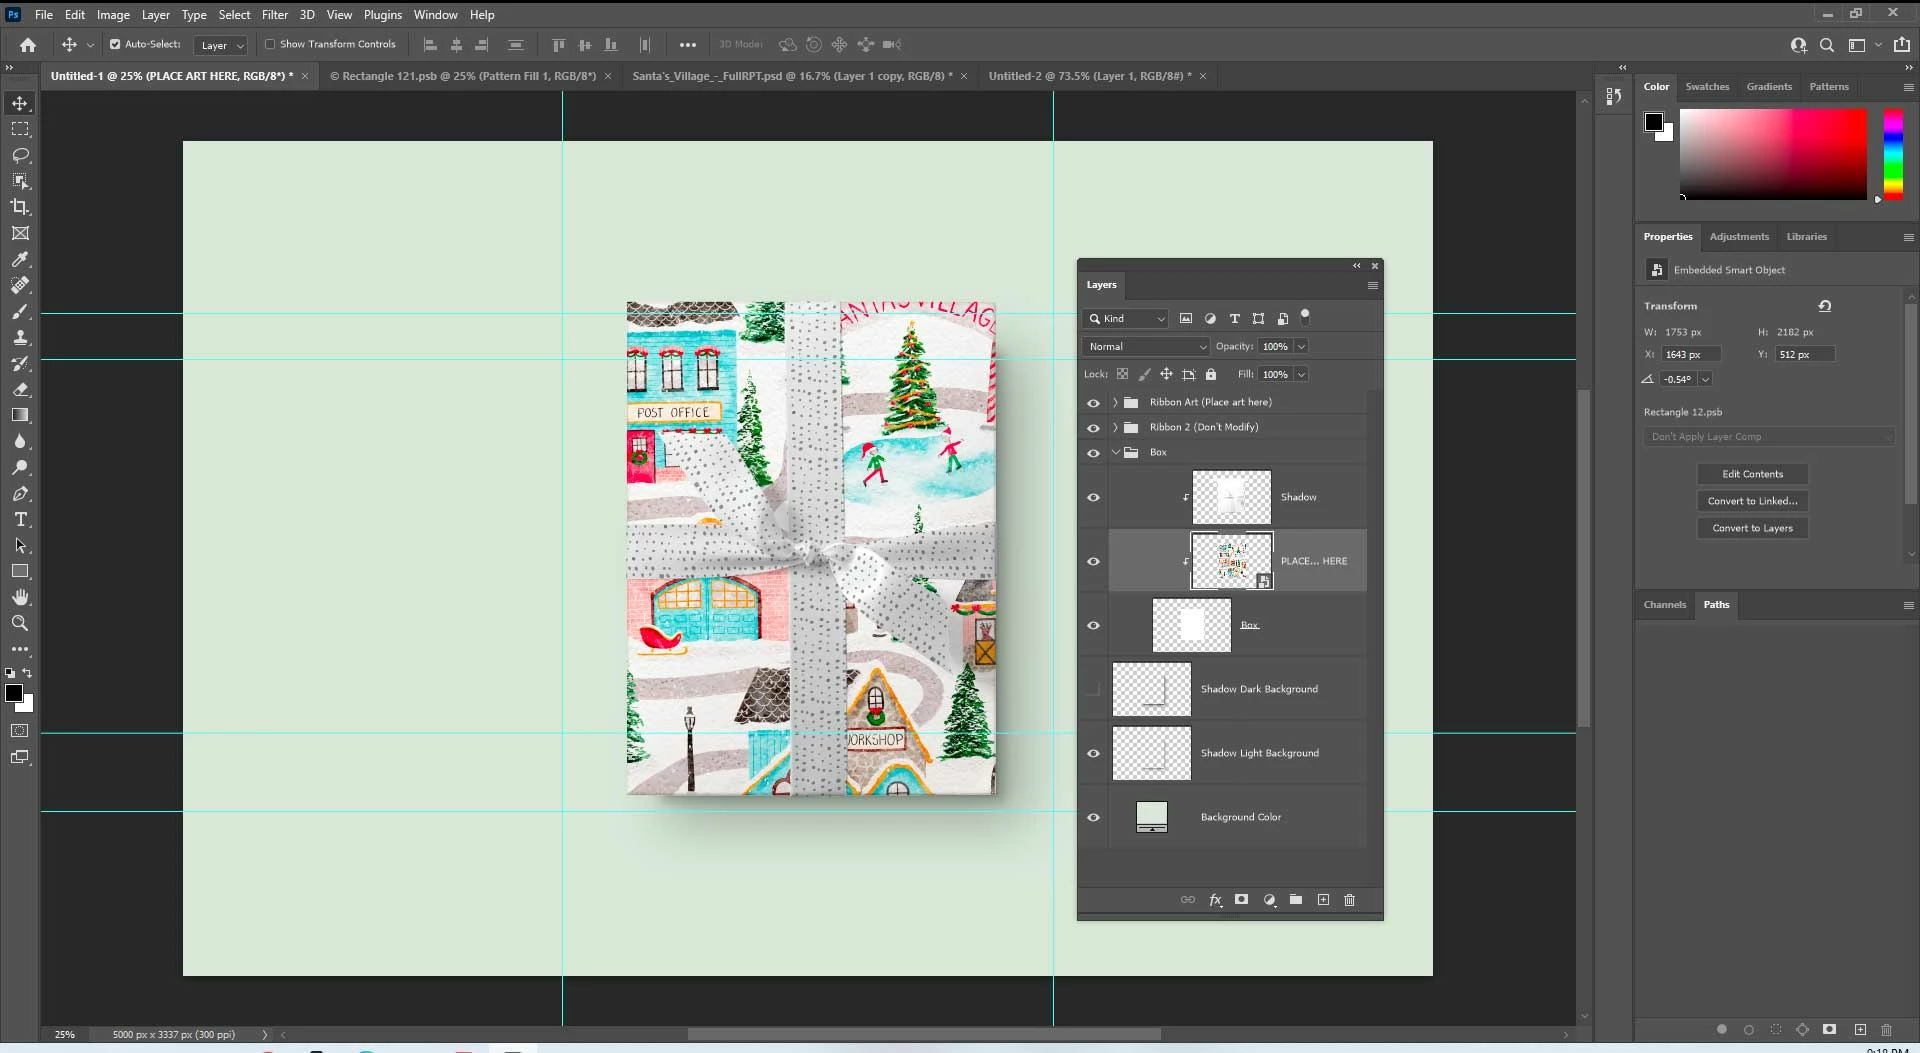Open the Filter menu

(x=275, y=15)
